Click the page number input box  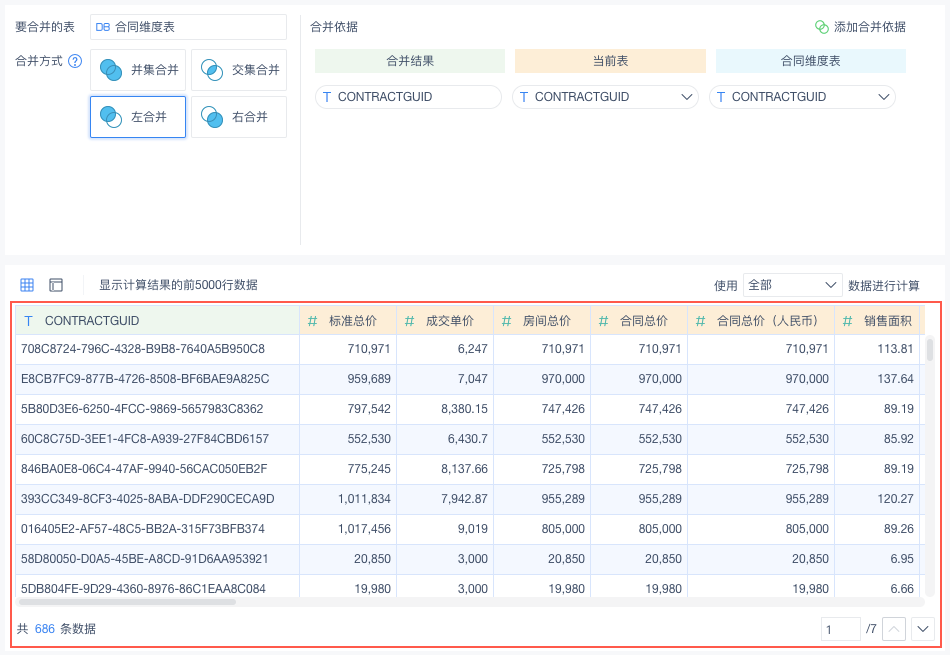(x=840, y=629)
